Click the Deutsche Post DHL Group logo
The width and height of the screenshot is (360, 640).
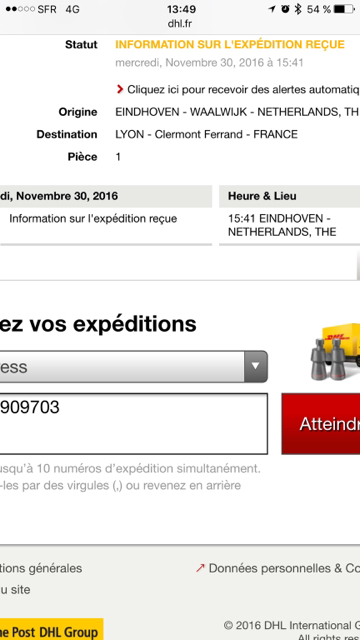(51, 630)
